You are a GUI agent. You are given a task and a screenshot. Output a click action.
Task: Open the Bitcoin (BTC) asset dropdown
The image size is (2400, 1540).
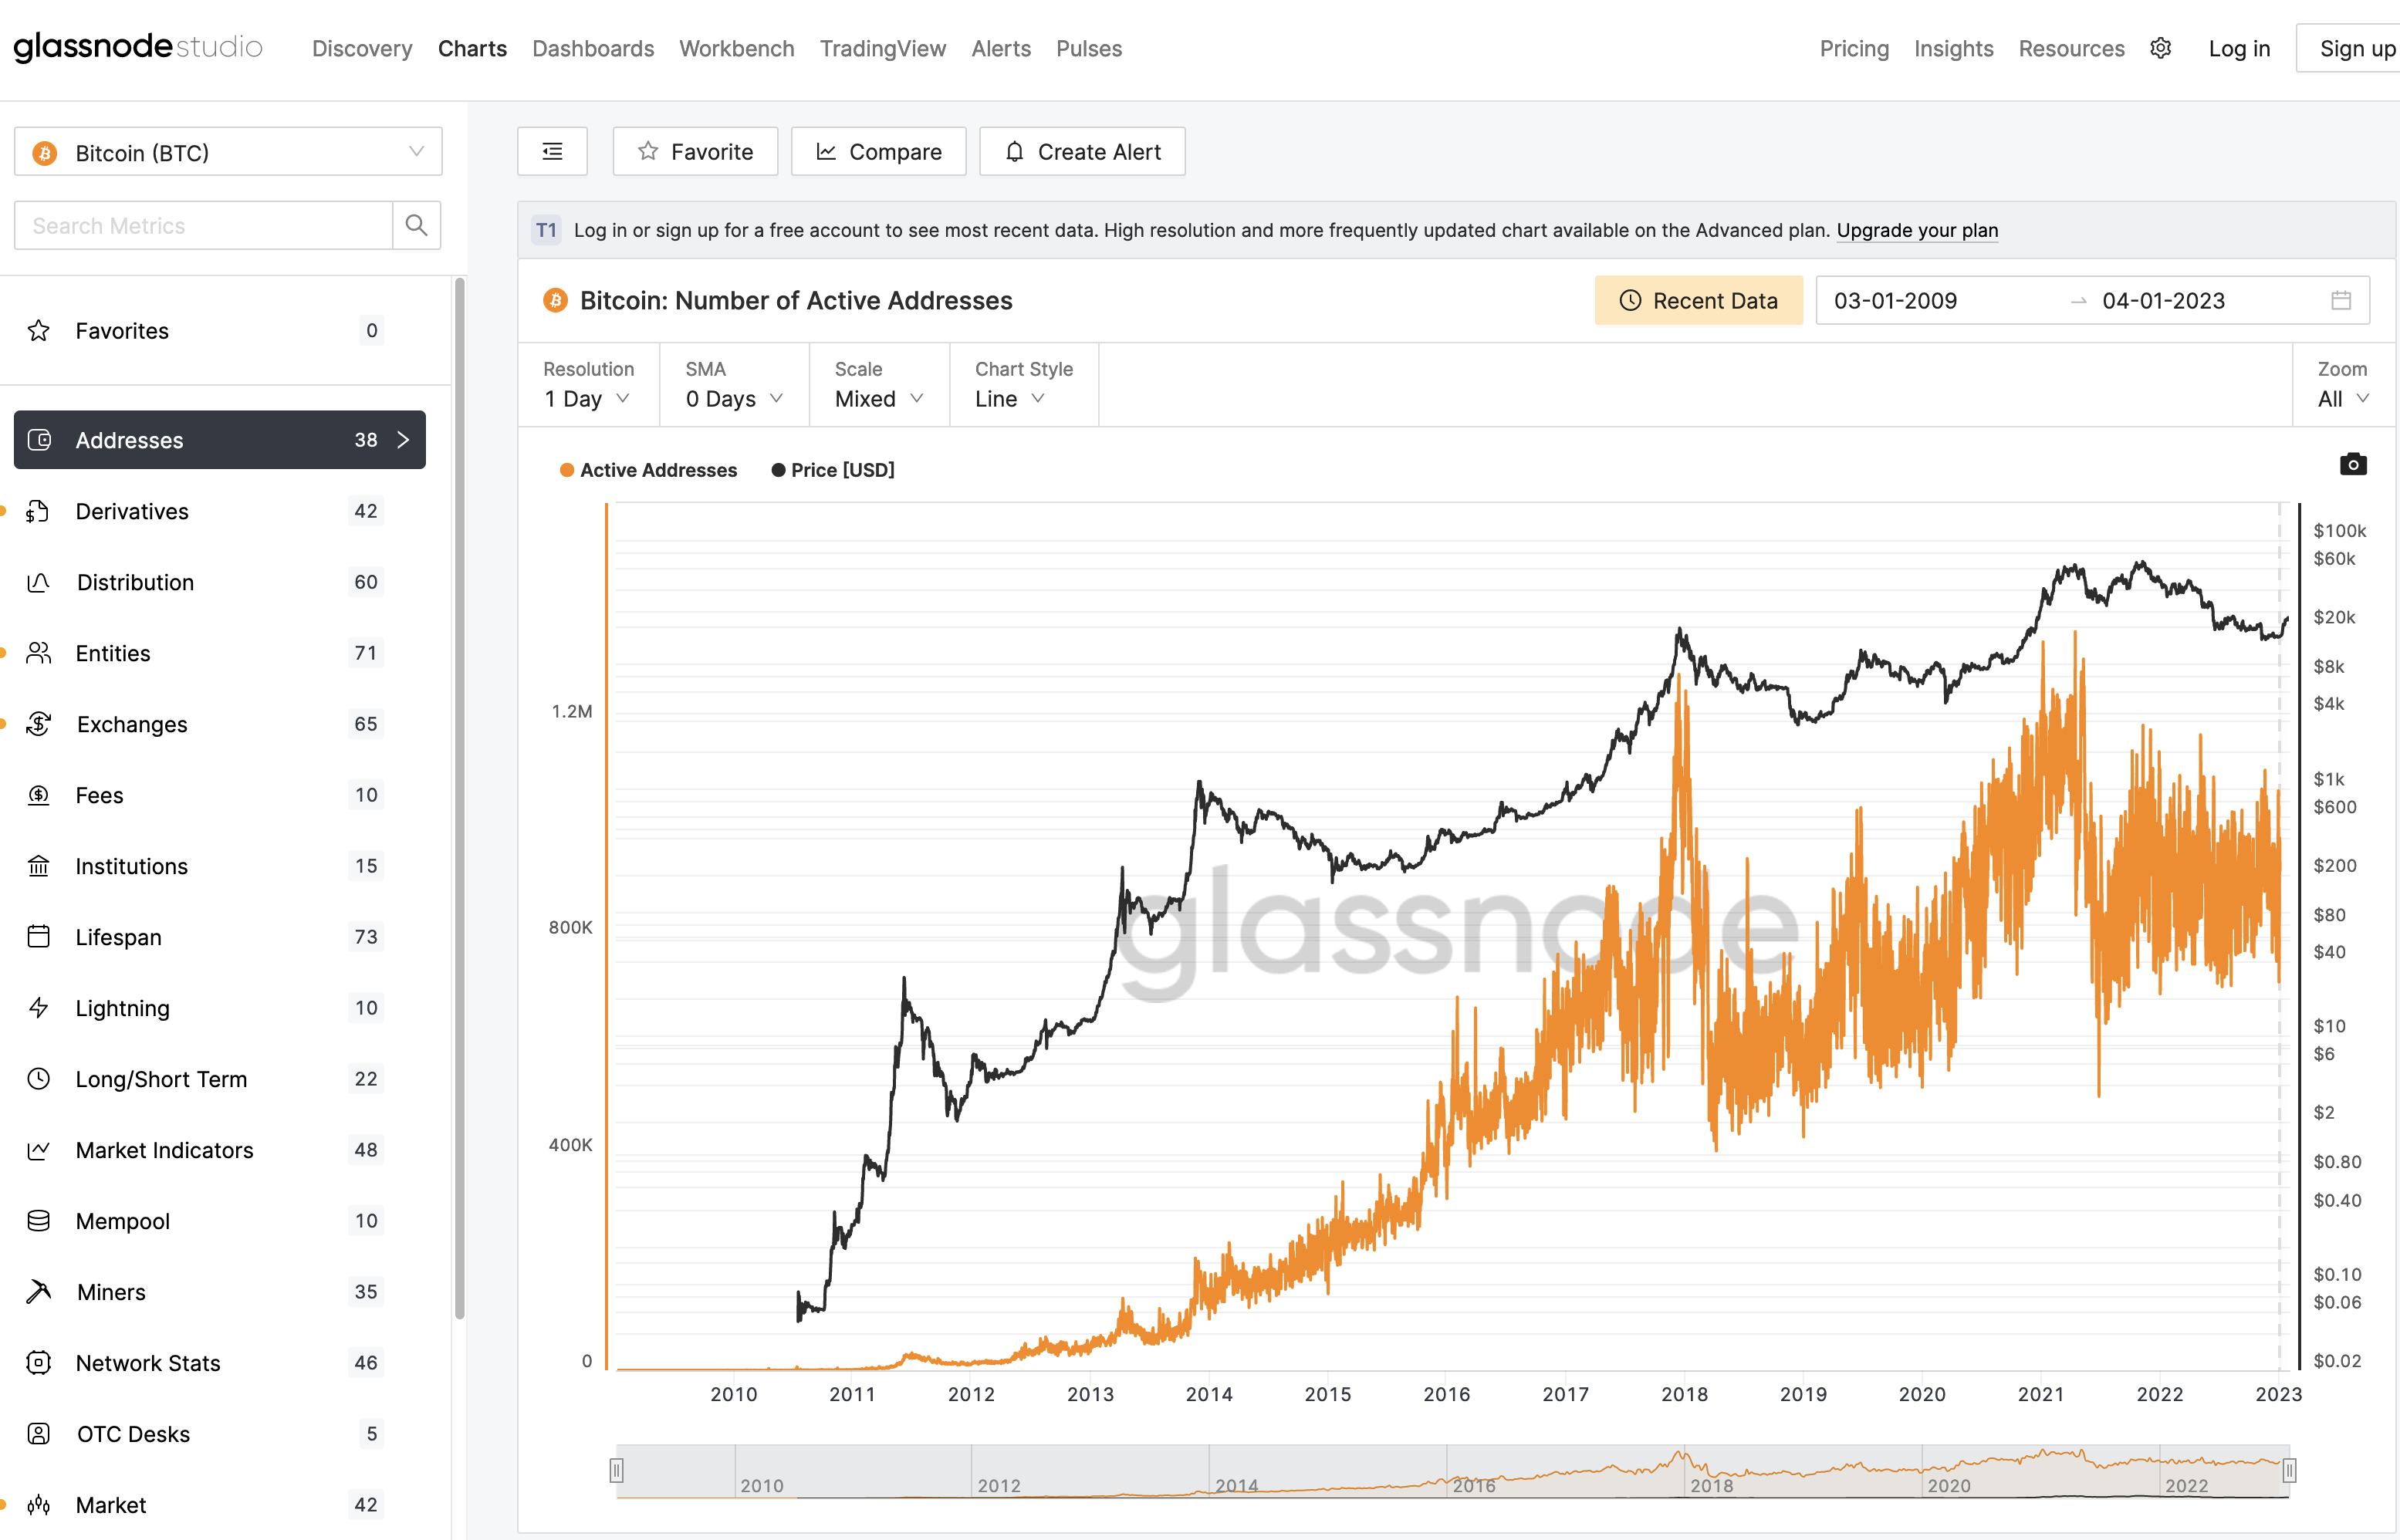[x=228, y=152]
